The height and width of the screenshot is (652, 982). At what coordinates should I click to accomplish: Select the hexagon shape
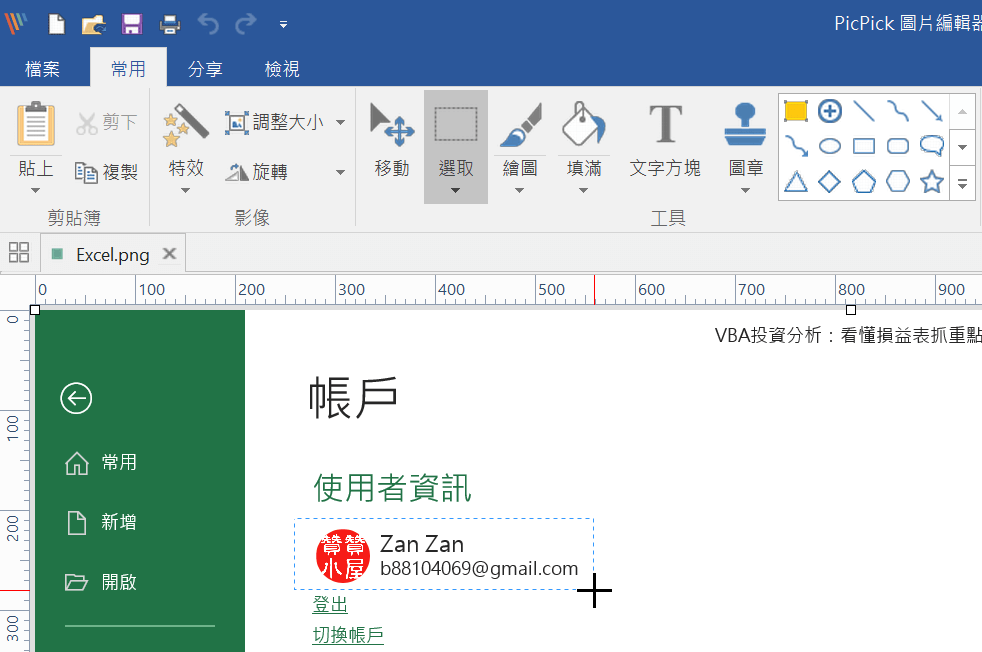tap(898, 182)
